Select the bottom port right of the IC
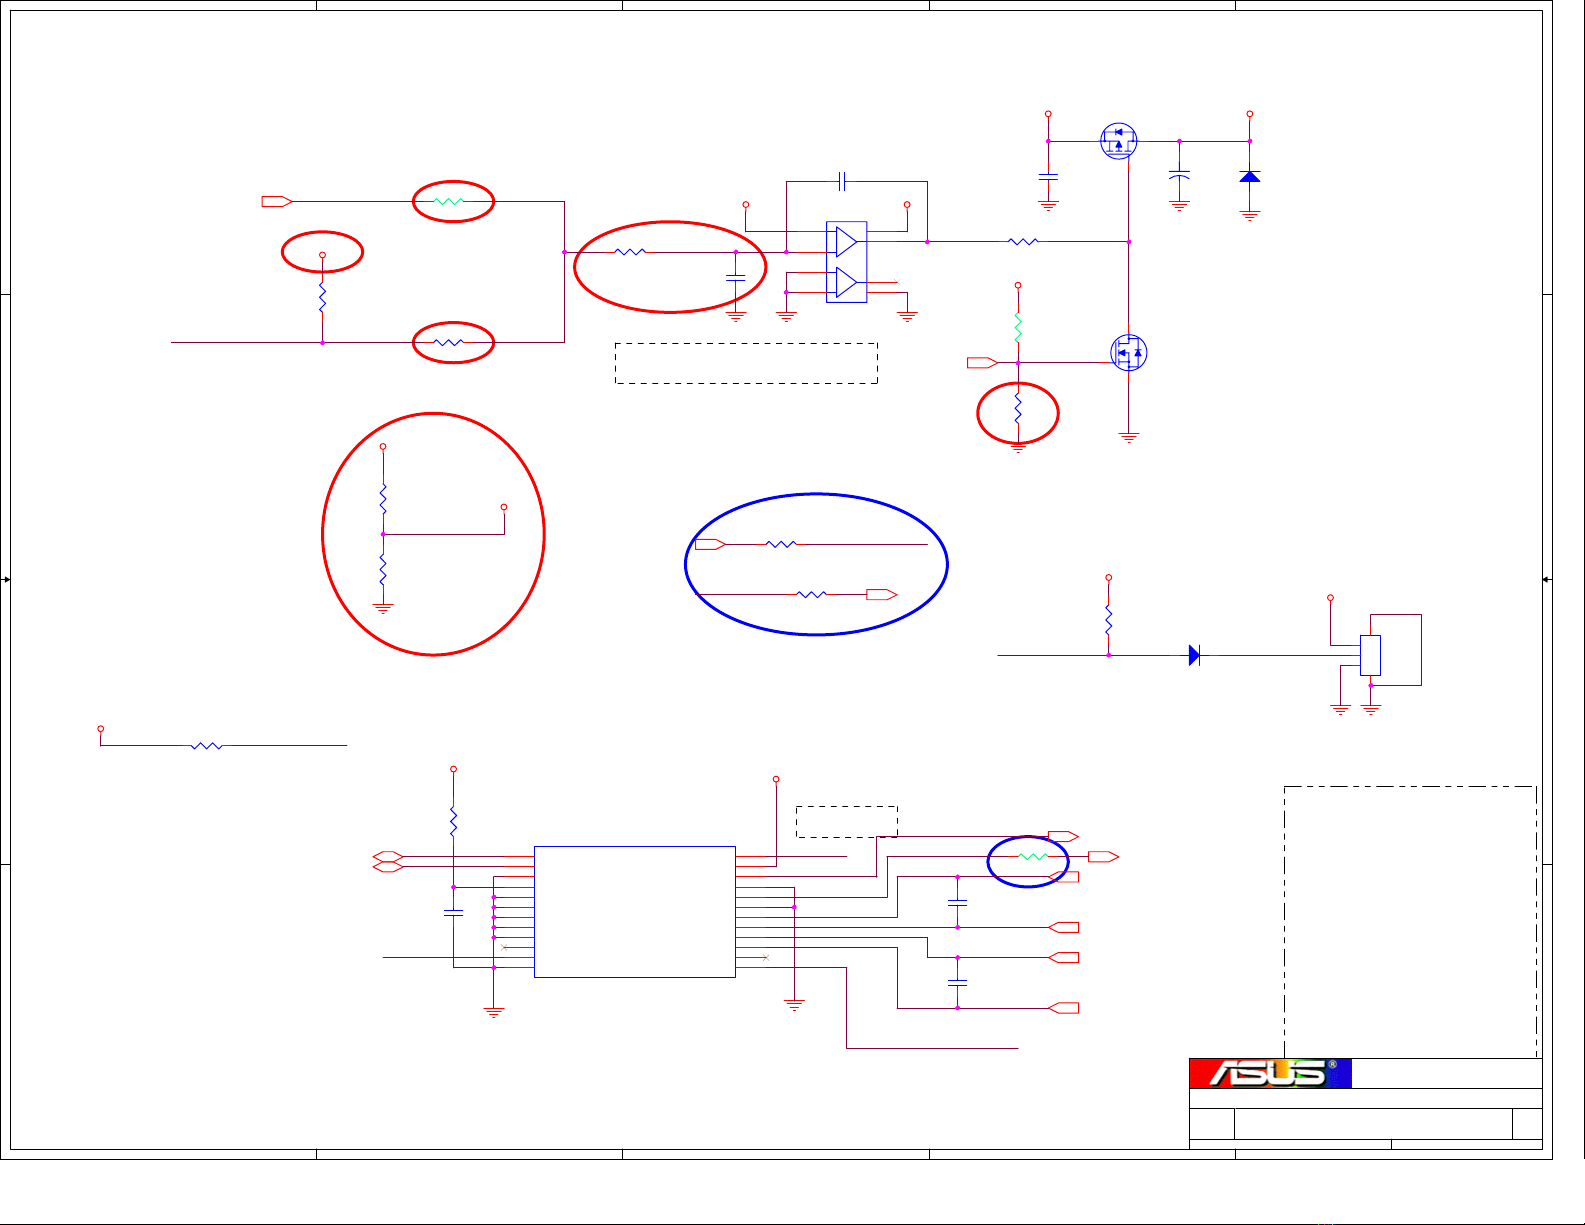 click(1063, 1007)
